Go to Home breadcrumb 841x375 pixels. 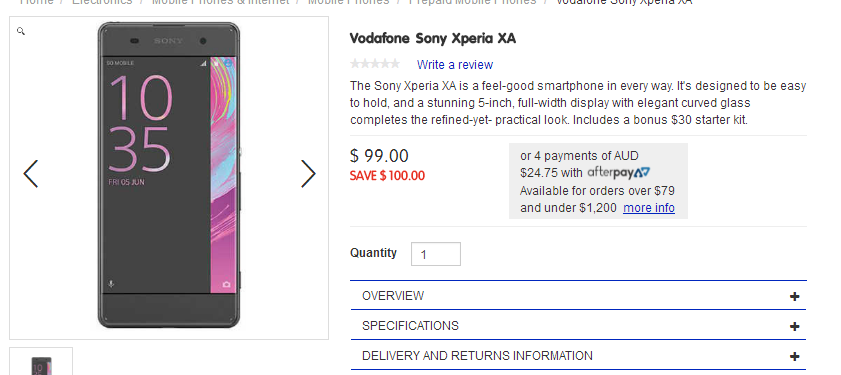click(36, 2)
